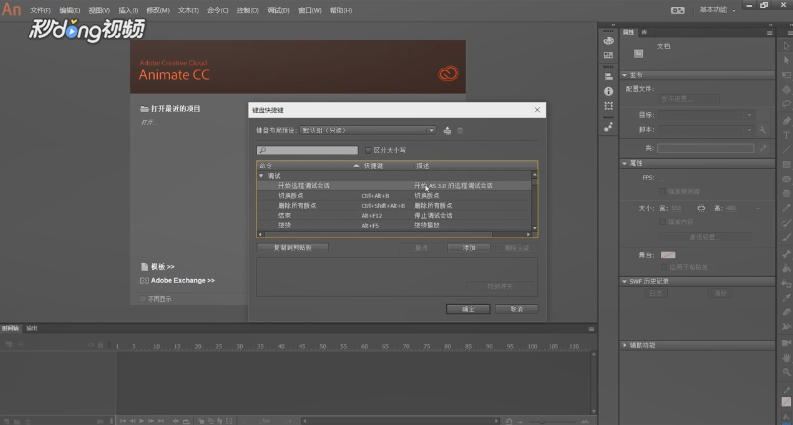793x425 pixels.
Task: Select the Paint Bucket tool
Action: [786, 269]
